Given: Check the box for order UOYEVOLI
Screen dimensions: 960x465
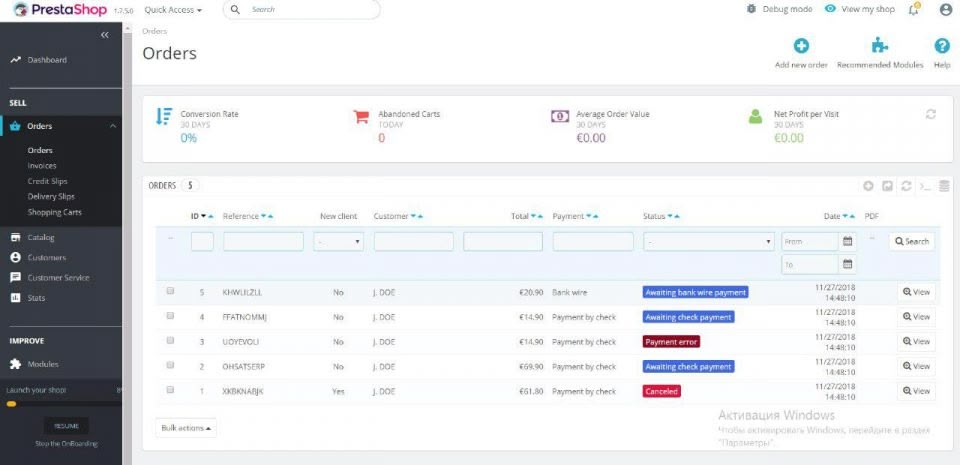Looking at the screenshot, I should click(170, 340).
